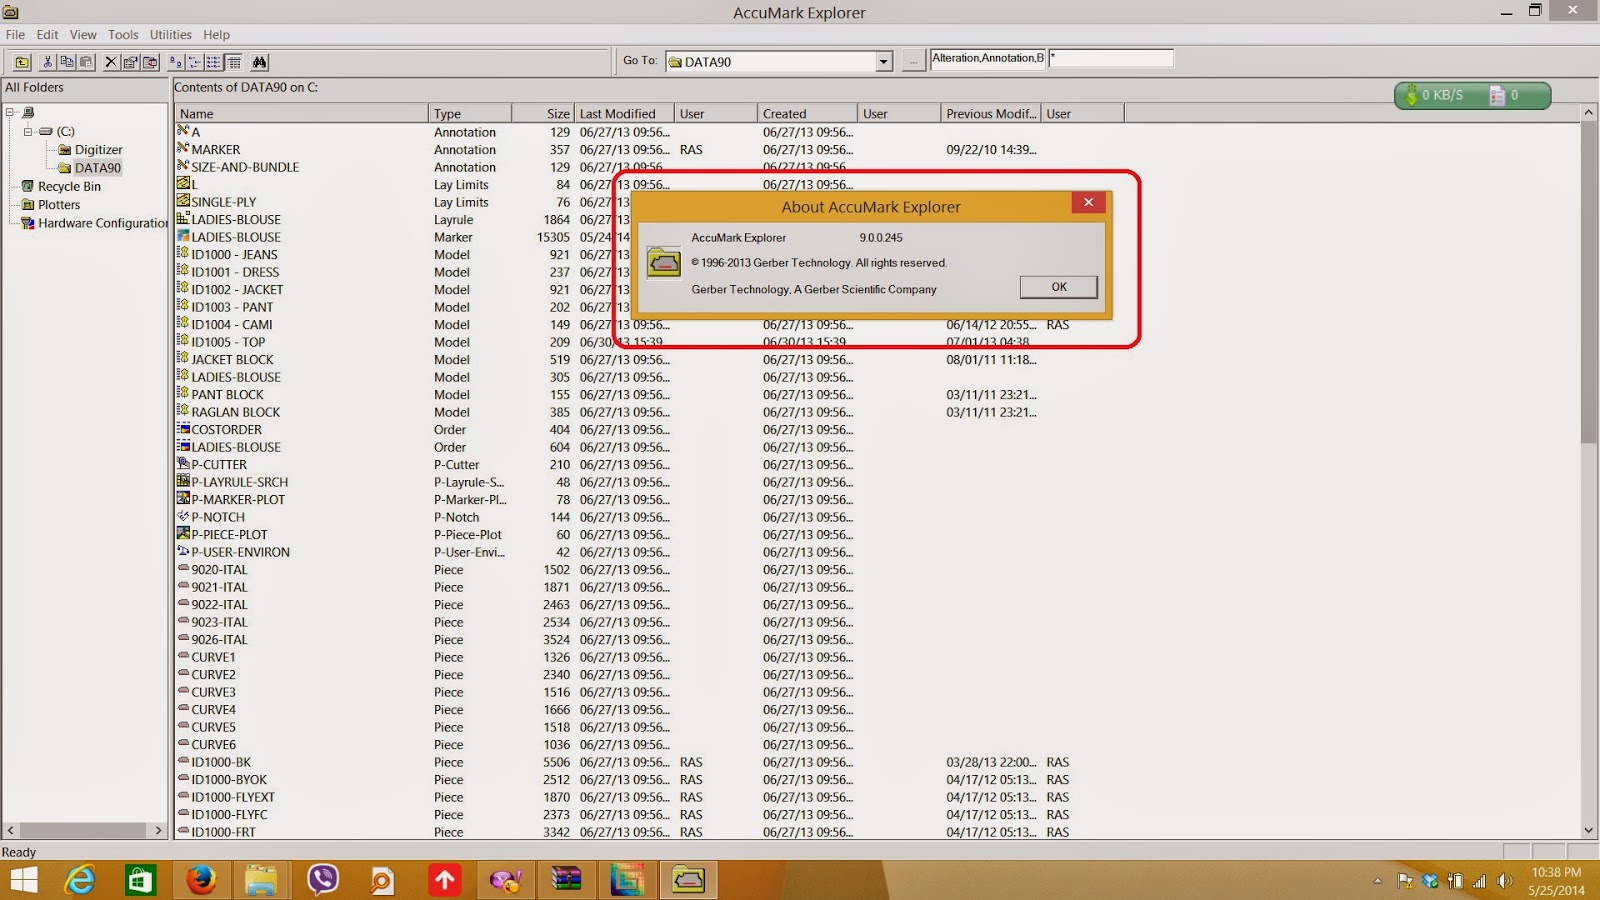This screenshot has height=900, width=1600.
Task: Click the red up-arrow taskbar app
Action: pos(444,880)
